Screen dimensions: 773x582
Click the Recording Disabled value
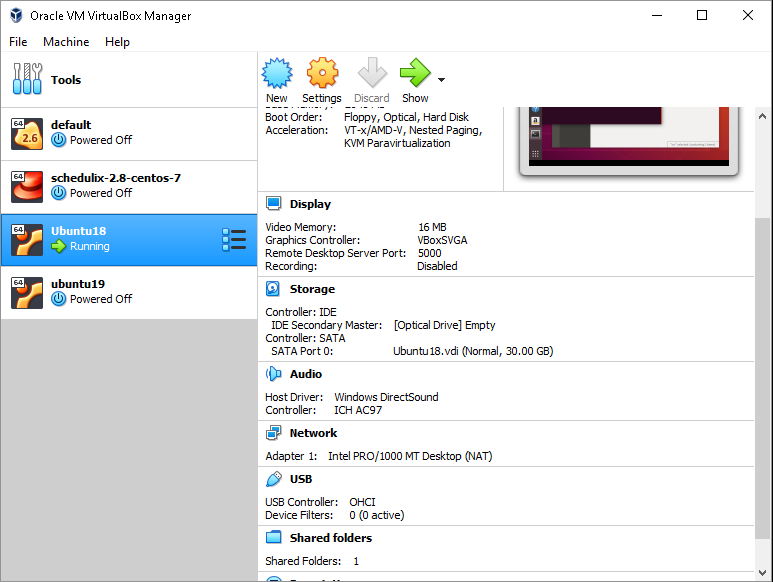437,266
